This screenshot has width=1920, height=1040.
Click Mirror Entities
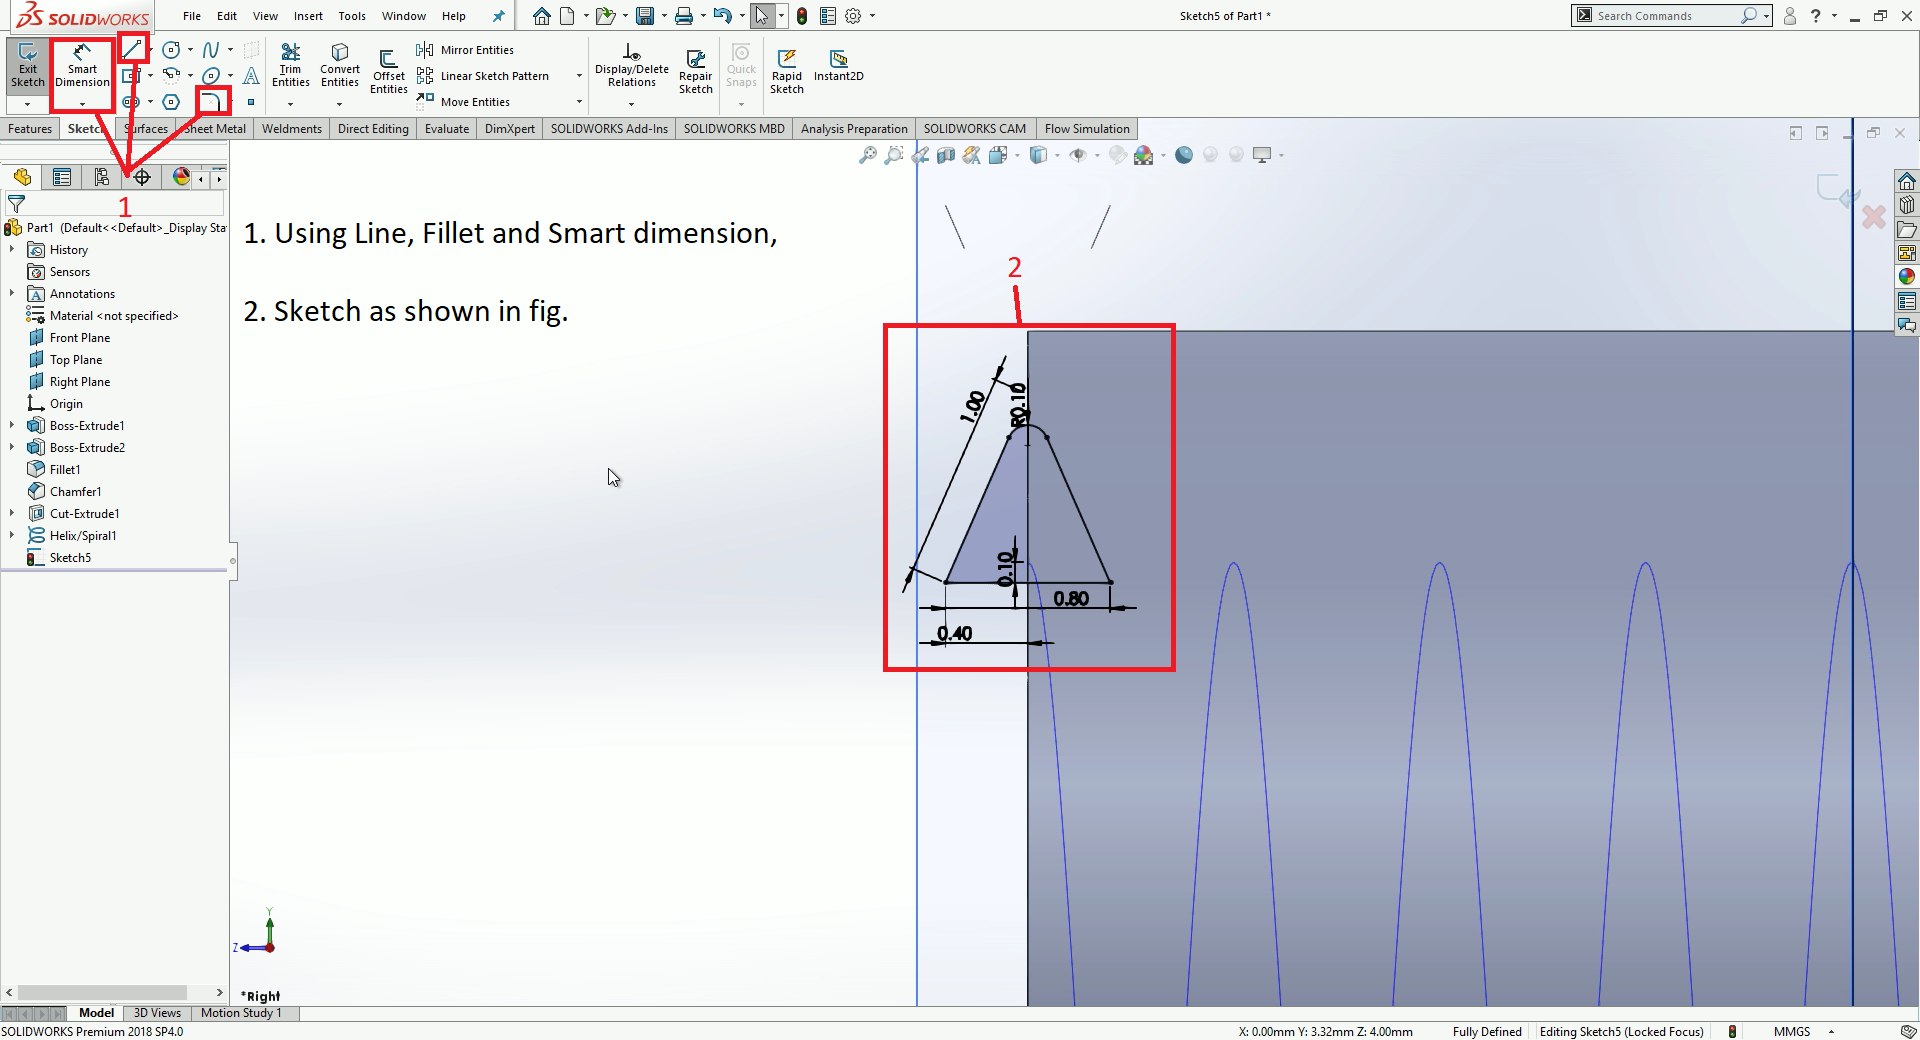[466, 50]
